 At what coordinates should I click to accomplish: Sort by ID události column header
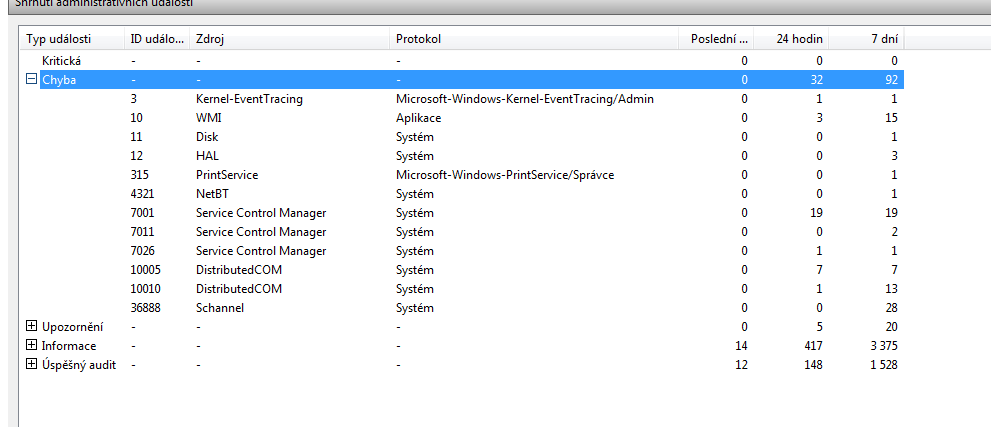coord(157,39)
